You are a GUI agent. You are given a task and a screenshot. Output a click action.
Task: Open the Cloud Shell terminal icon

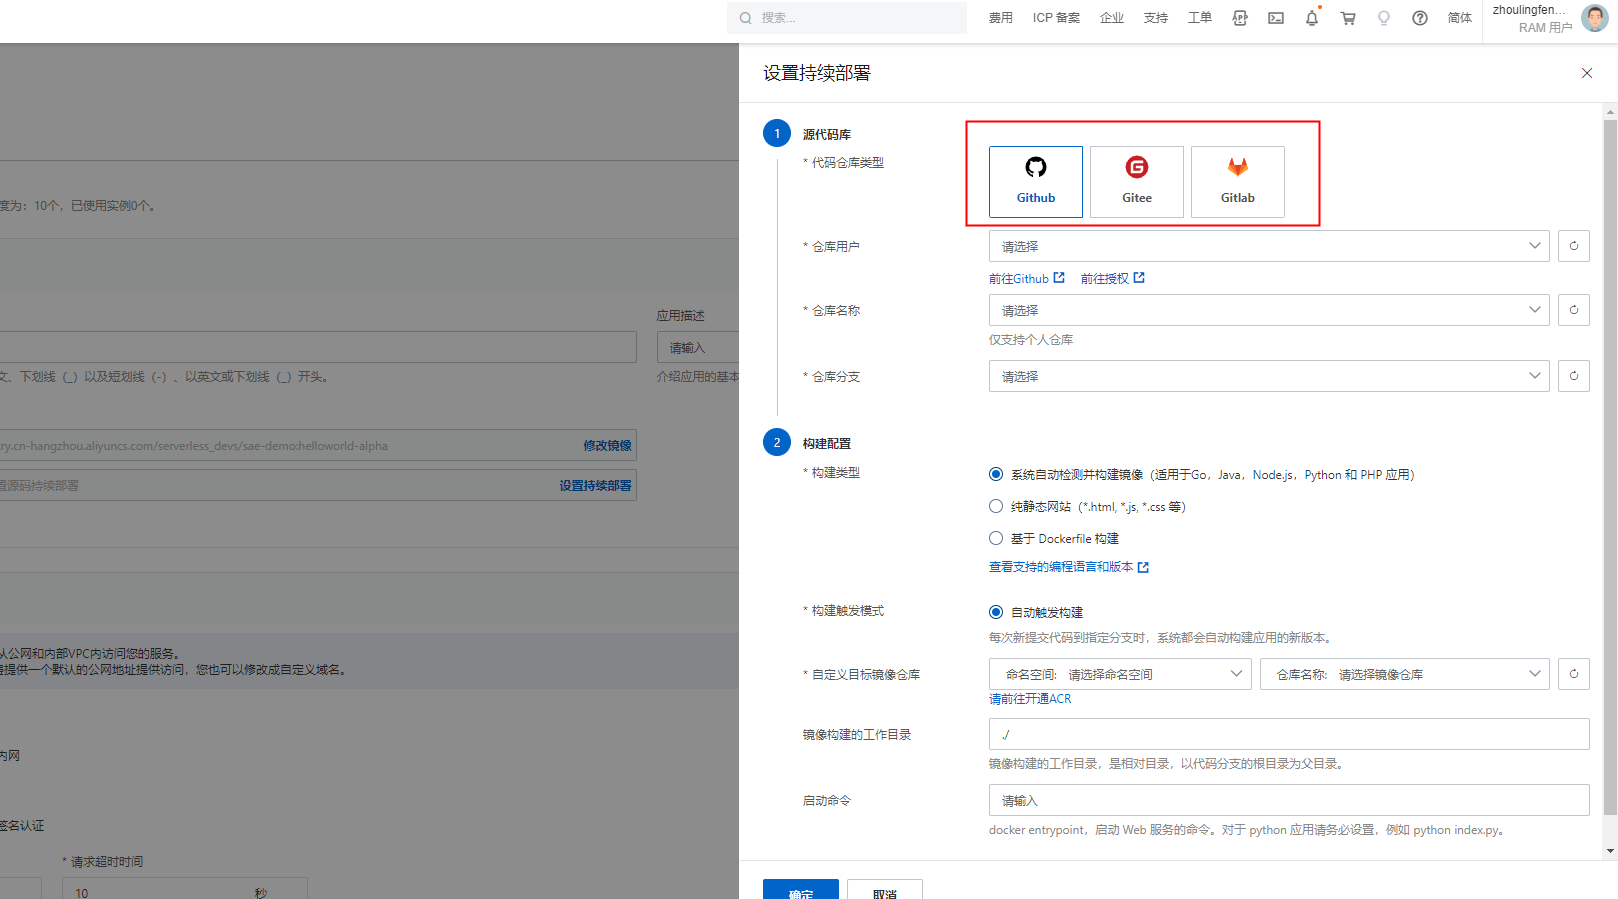(x=1276, y=18)
